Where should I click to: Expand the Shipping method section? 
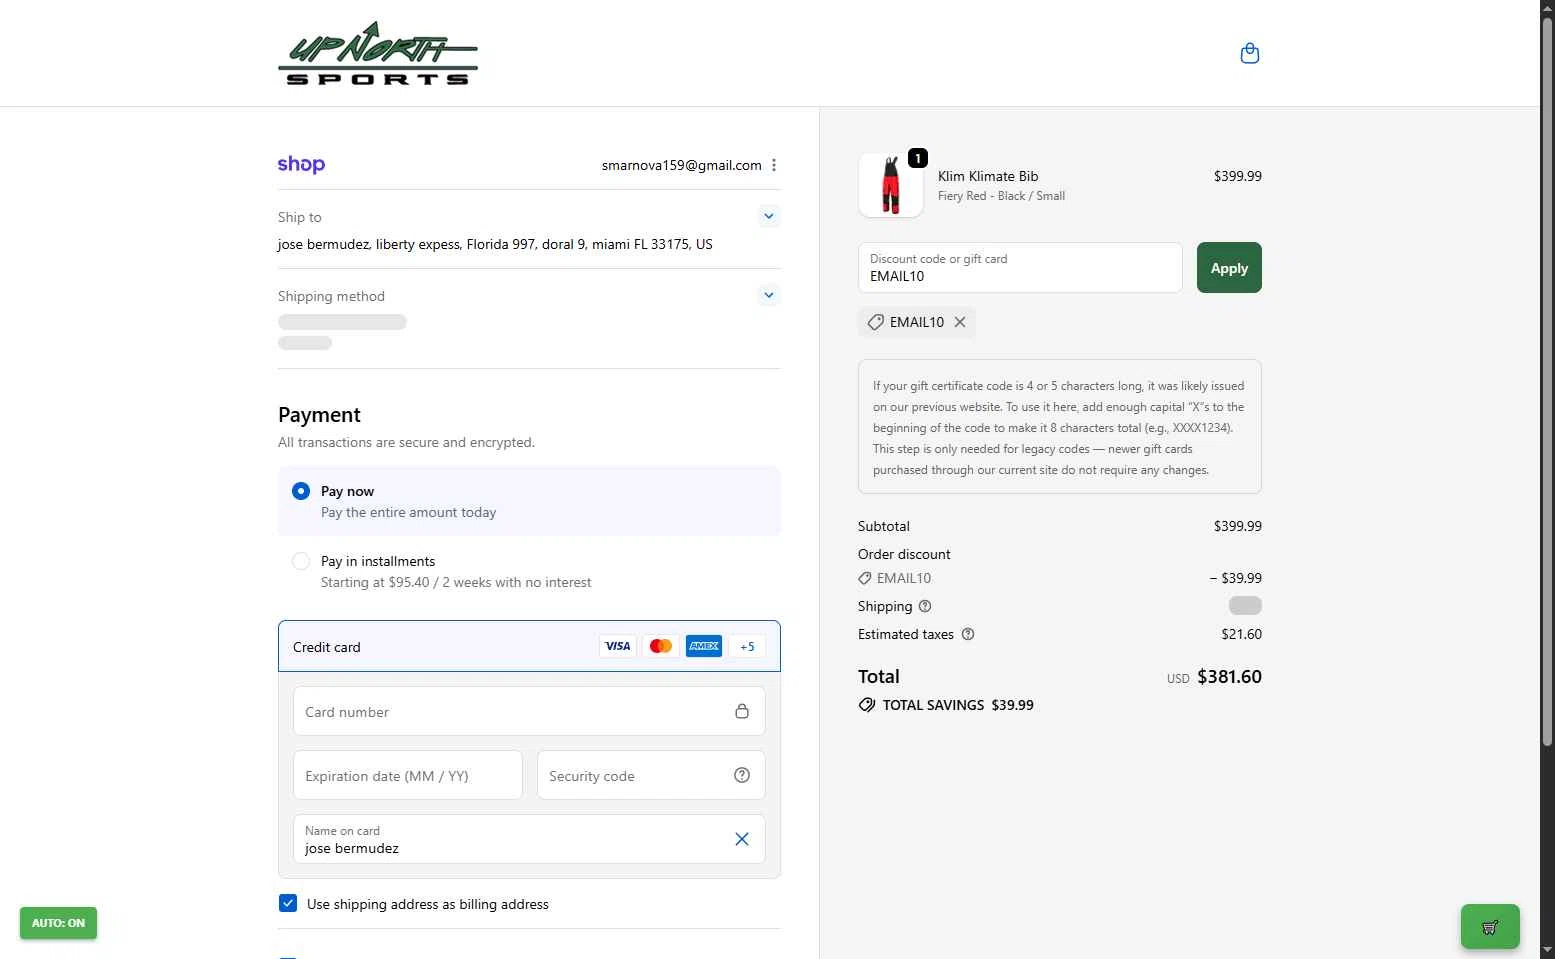768,295
